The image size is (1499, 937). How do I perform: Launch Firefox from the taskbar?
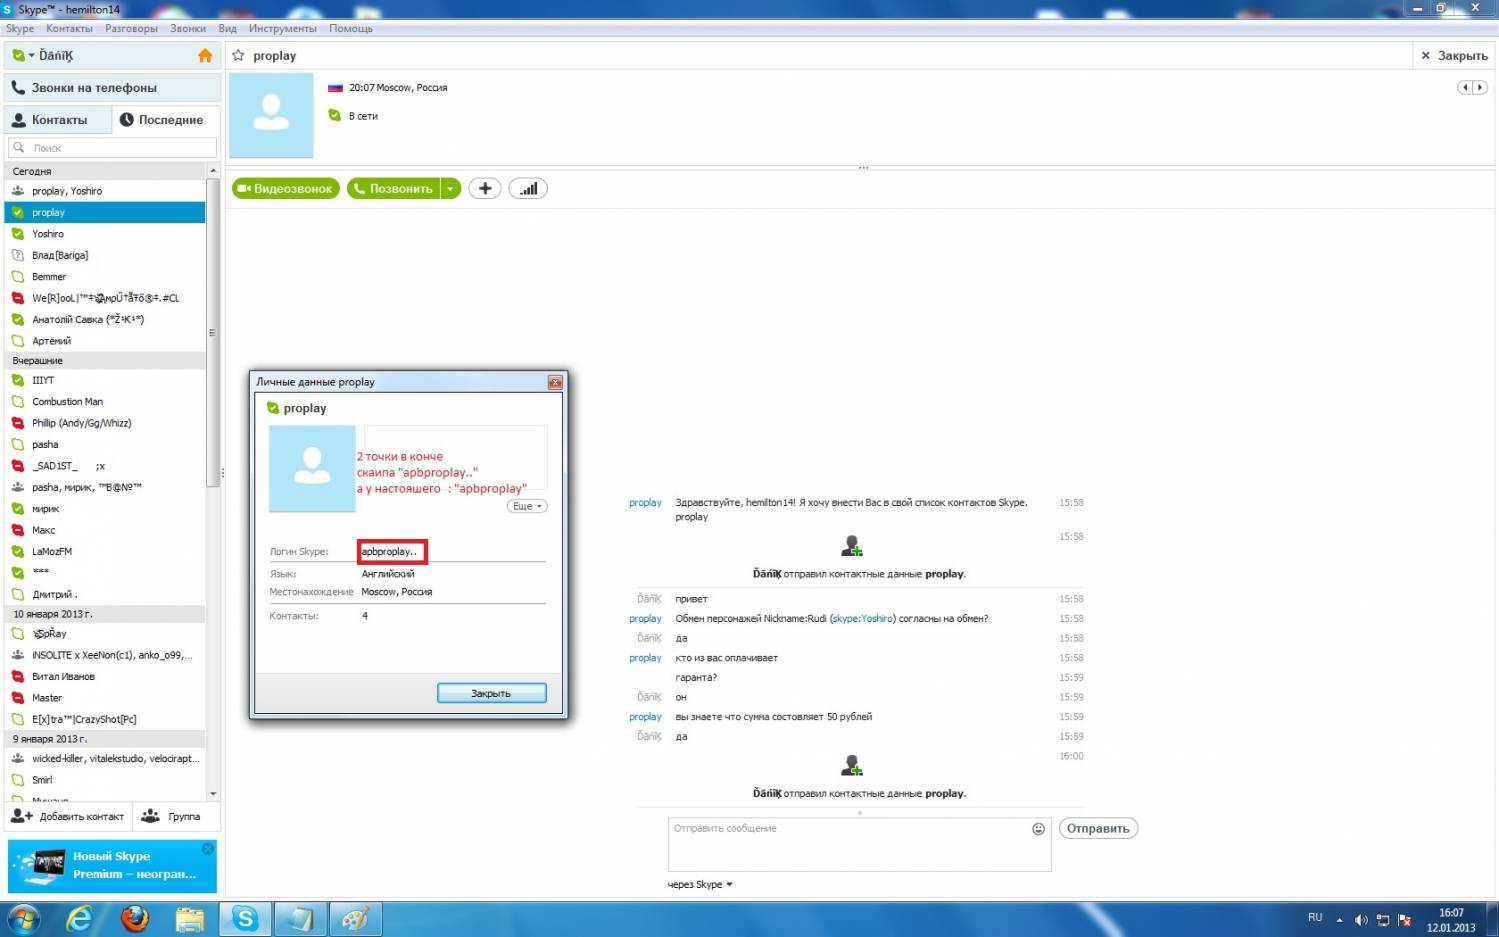coord(134,918)
